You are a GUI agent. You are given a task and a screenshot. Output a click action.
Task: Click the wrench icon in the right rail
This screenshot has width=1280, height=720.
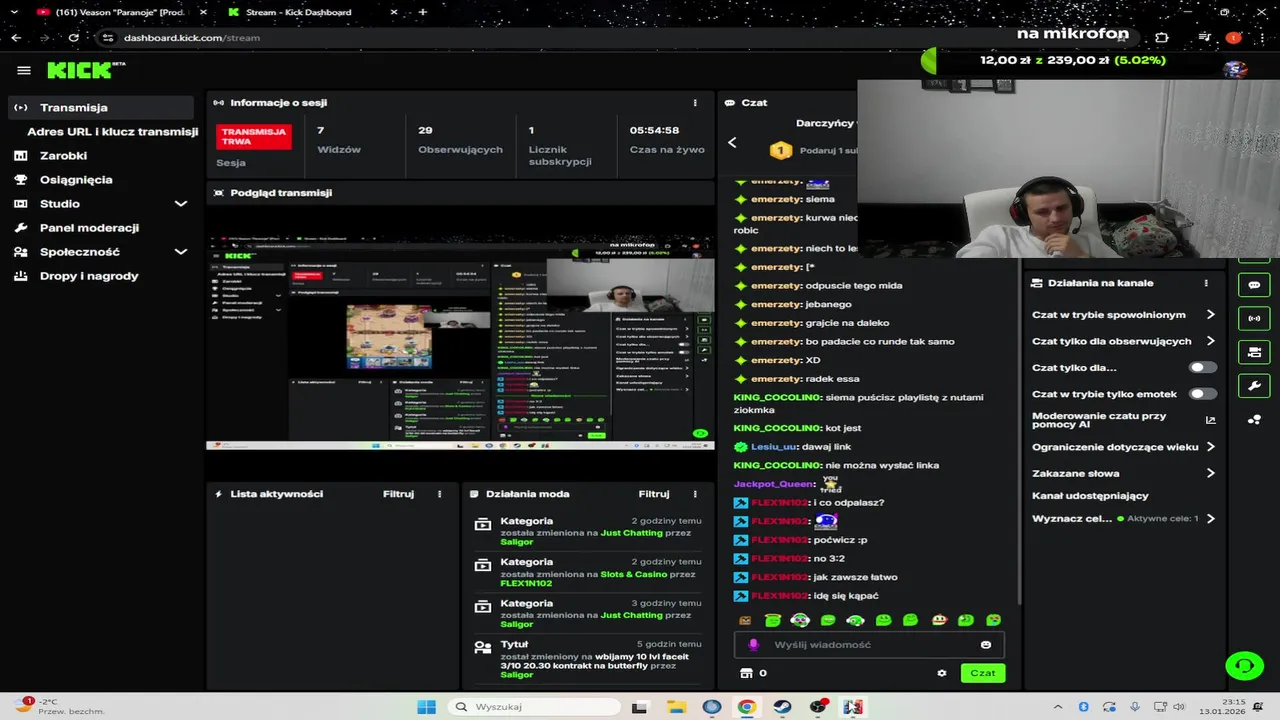coord(1254,386)
